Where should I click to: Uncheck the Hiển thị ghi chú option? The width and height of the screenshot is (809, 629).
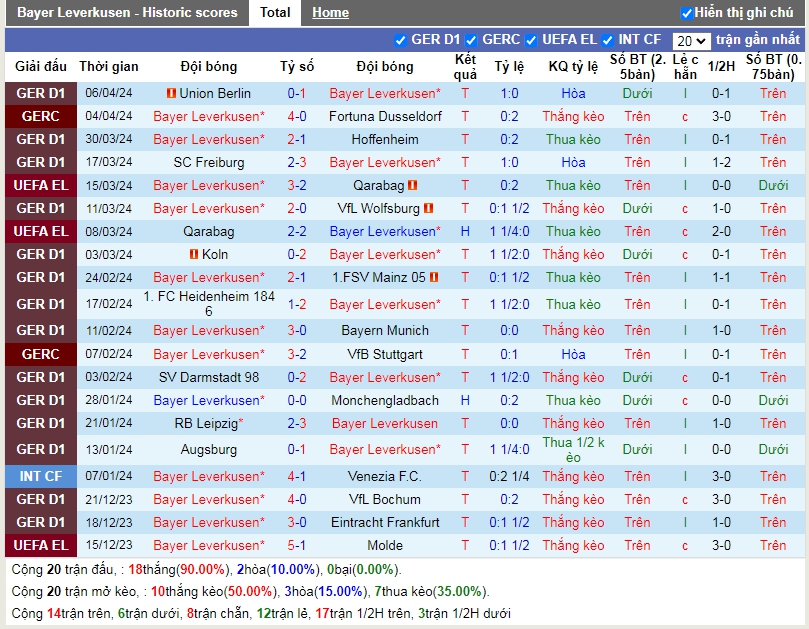pyautogui.click(x=687, y=13)
